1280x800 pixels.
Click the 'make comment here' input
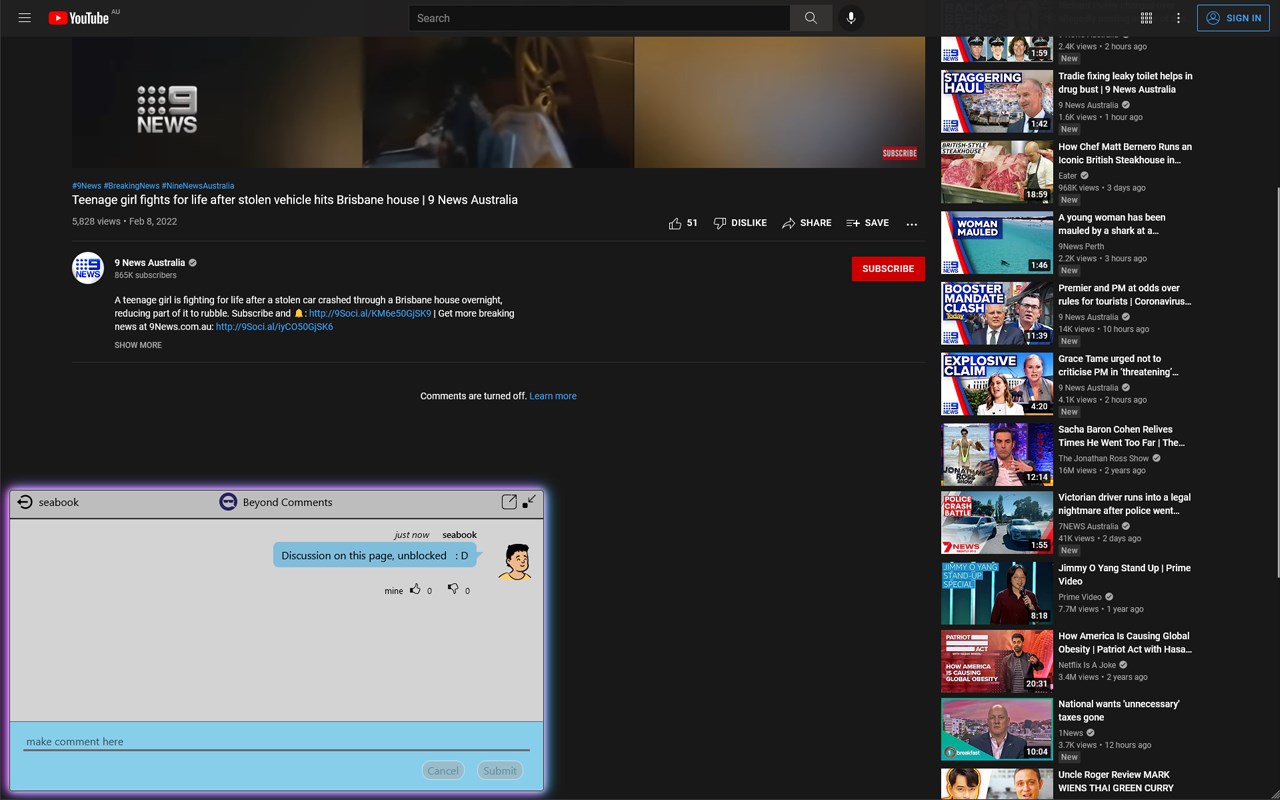click(277, 741)
